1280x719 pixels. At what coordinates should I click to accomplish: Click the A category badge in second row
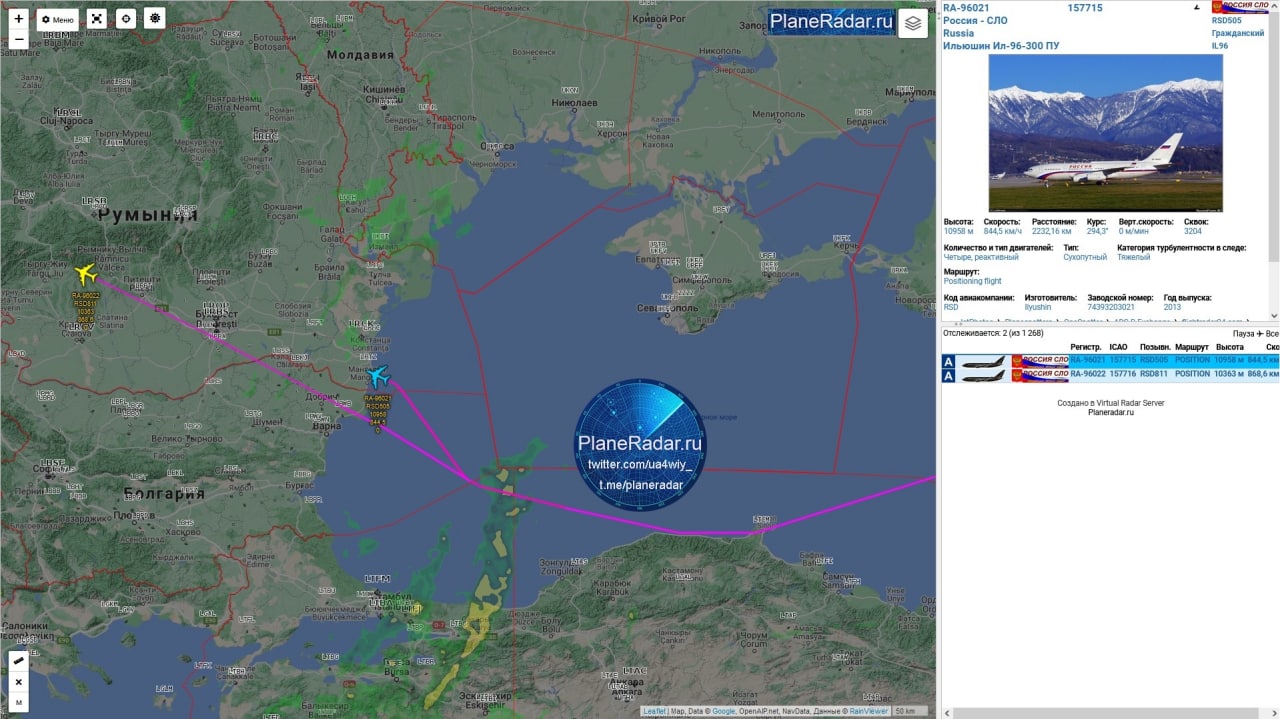949,376
